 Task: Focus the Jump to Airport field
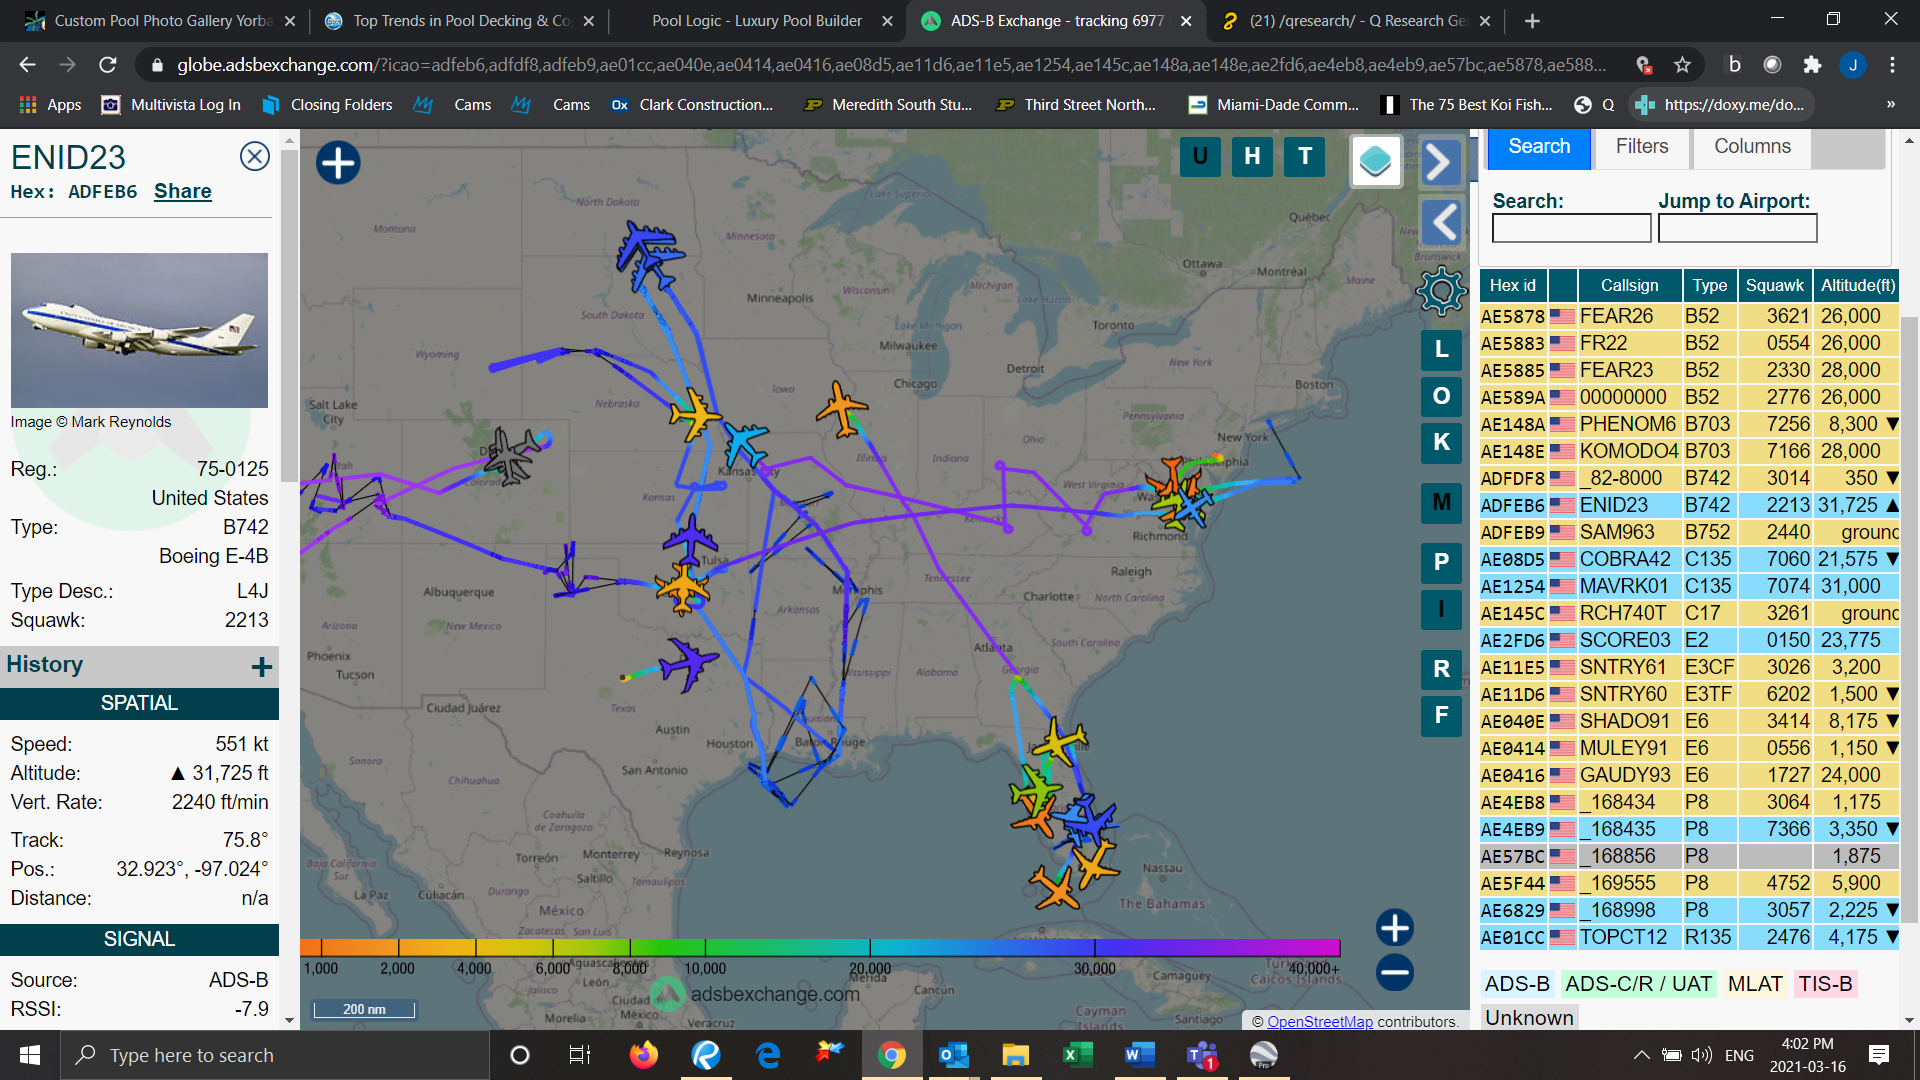[x=1737, y=229]
